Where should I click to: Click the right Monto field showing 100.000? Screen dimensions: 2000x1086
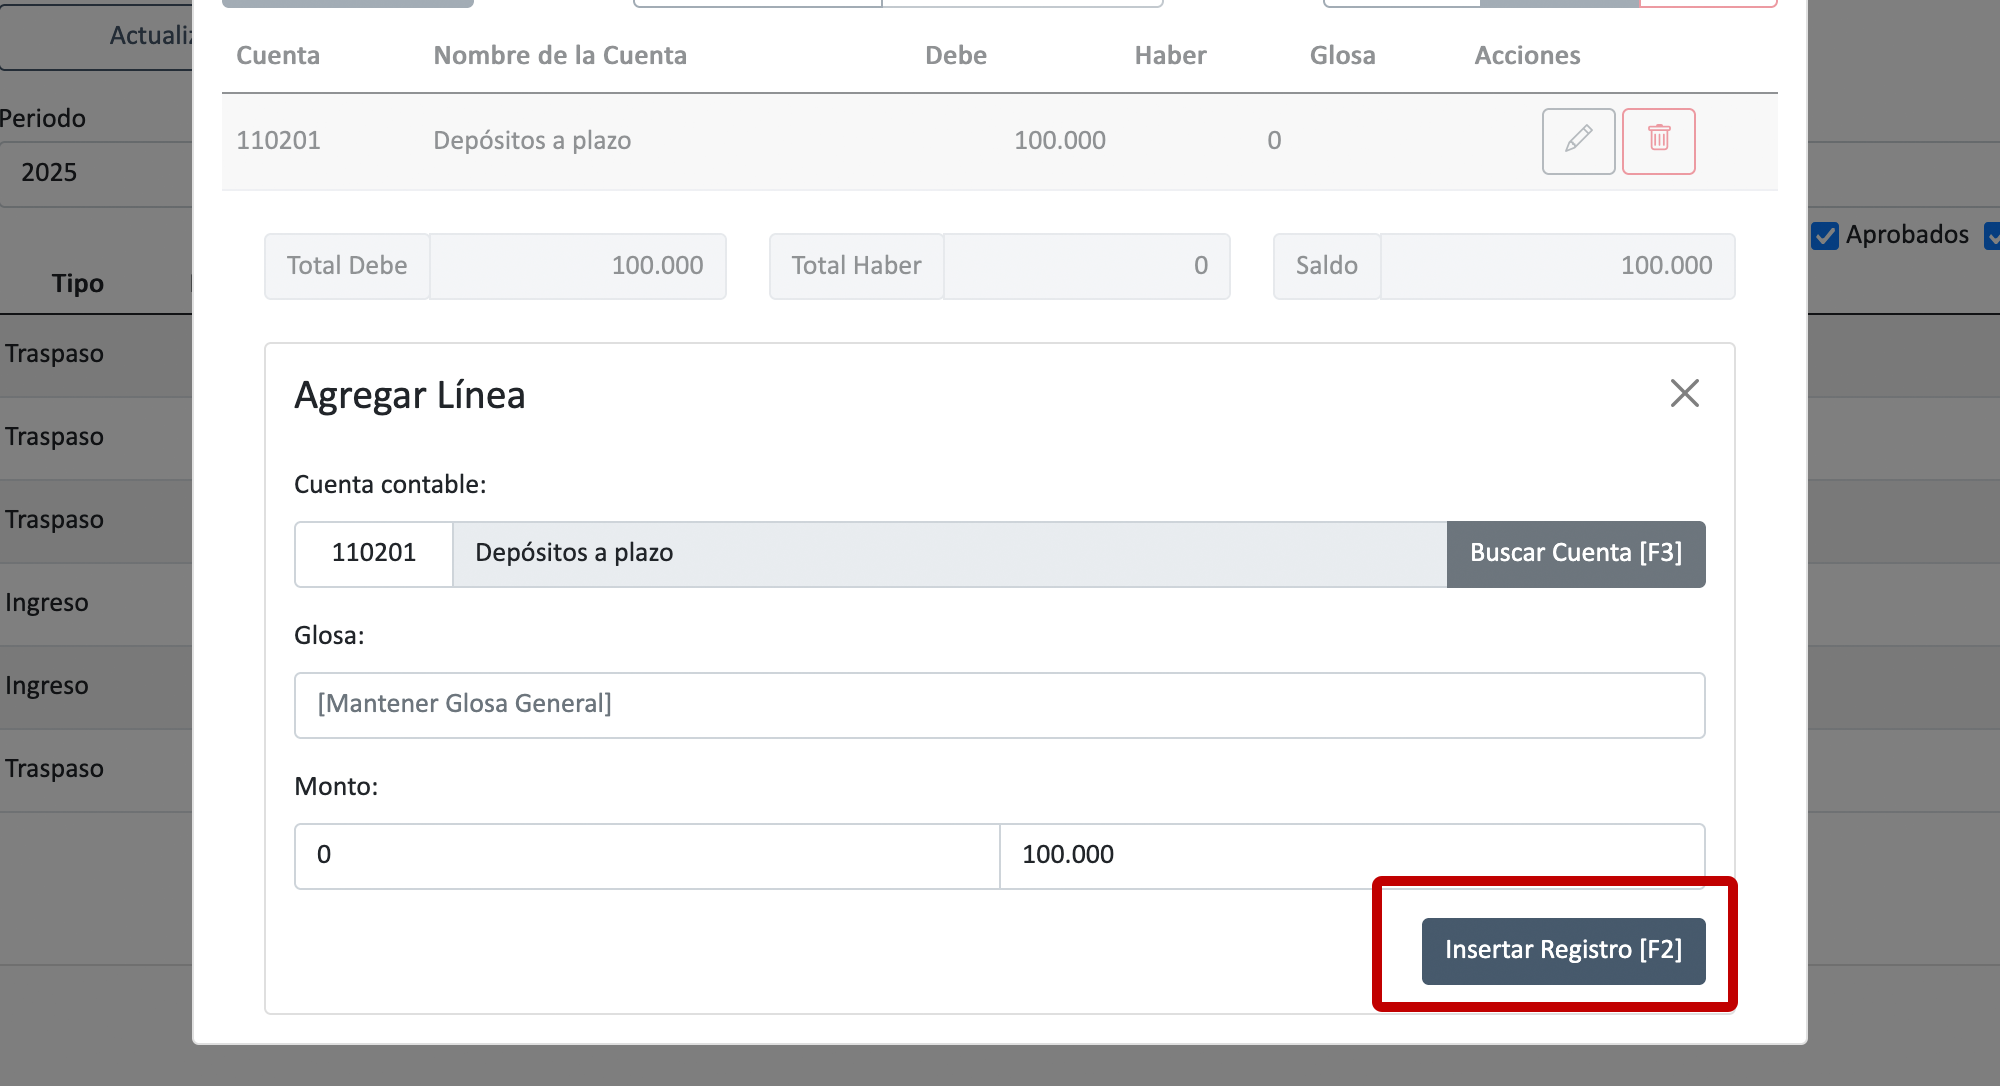coord(1350,855)
